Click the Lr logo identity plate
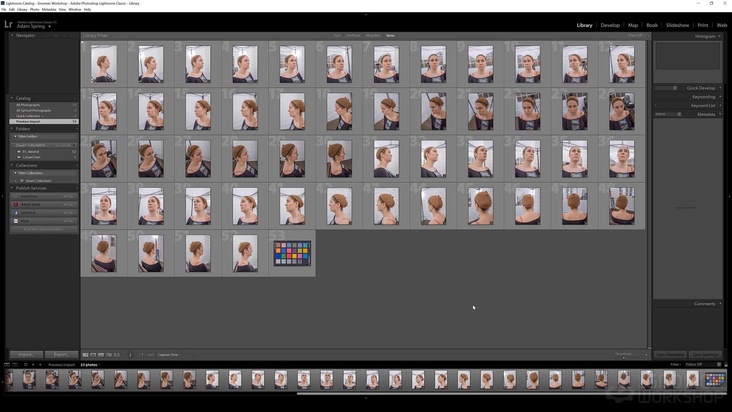 pos(8,24)
